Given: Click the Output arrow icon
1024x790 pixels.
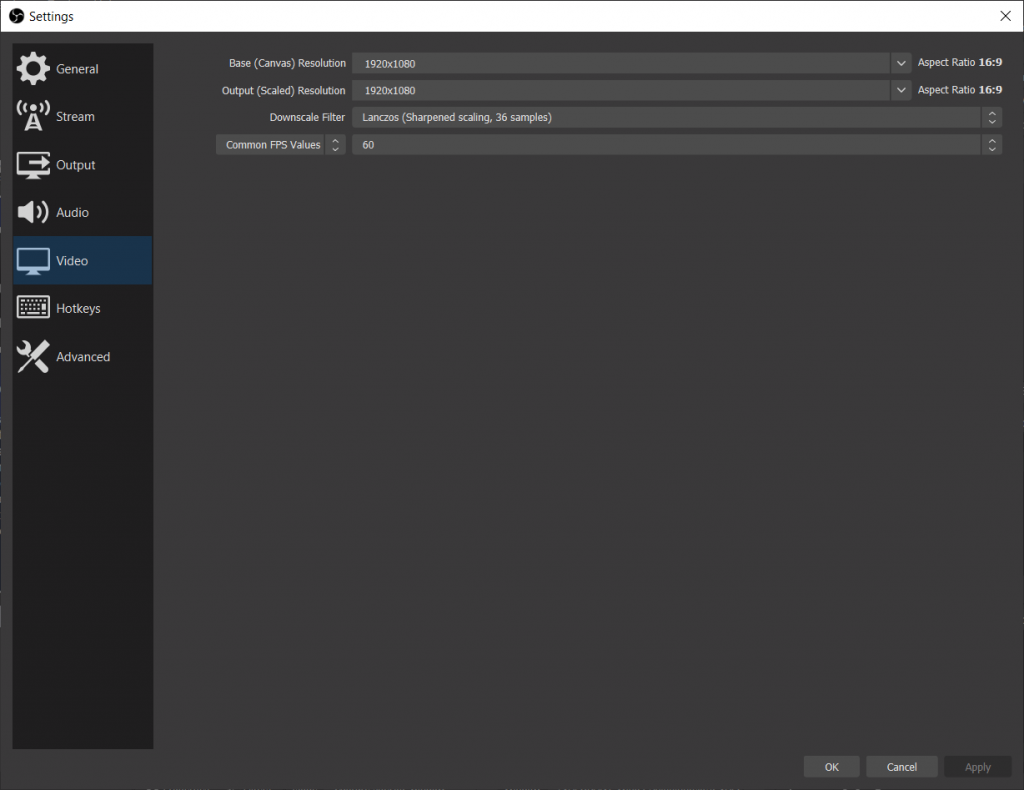Looking at the screenshot, I should [x=32, y=164].
